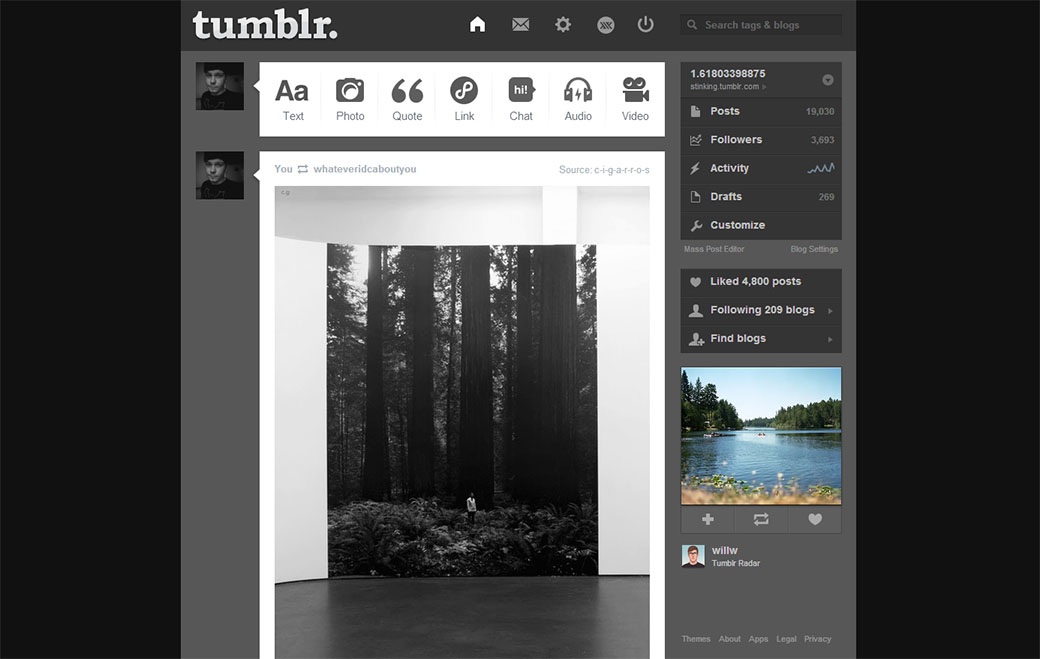Visit willw's blog from Tumblr Radar
The height and width of the screenshot is (659, 1040).
(724, 549)
